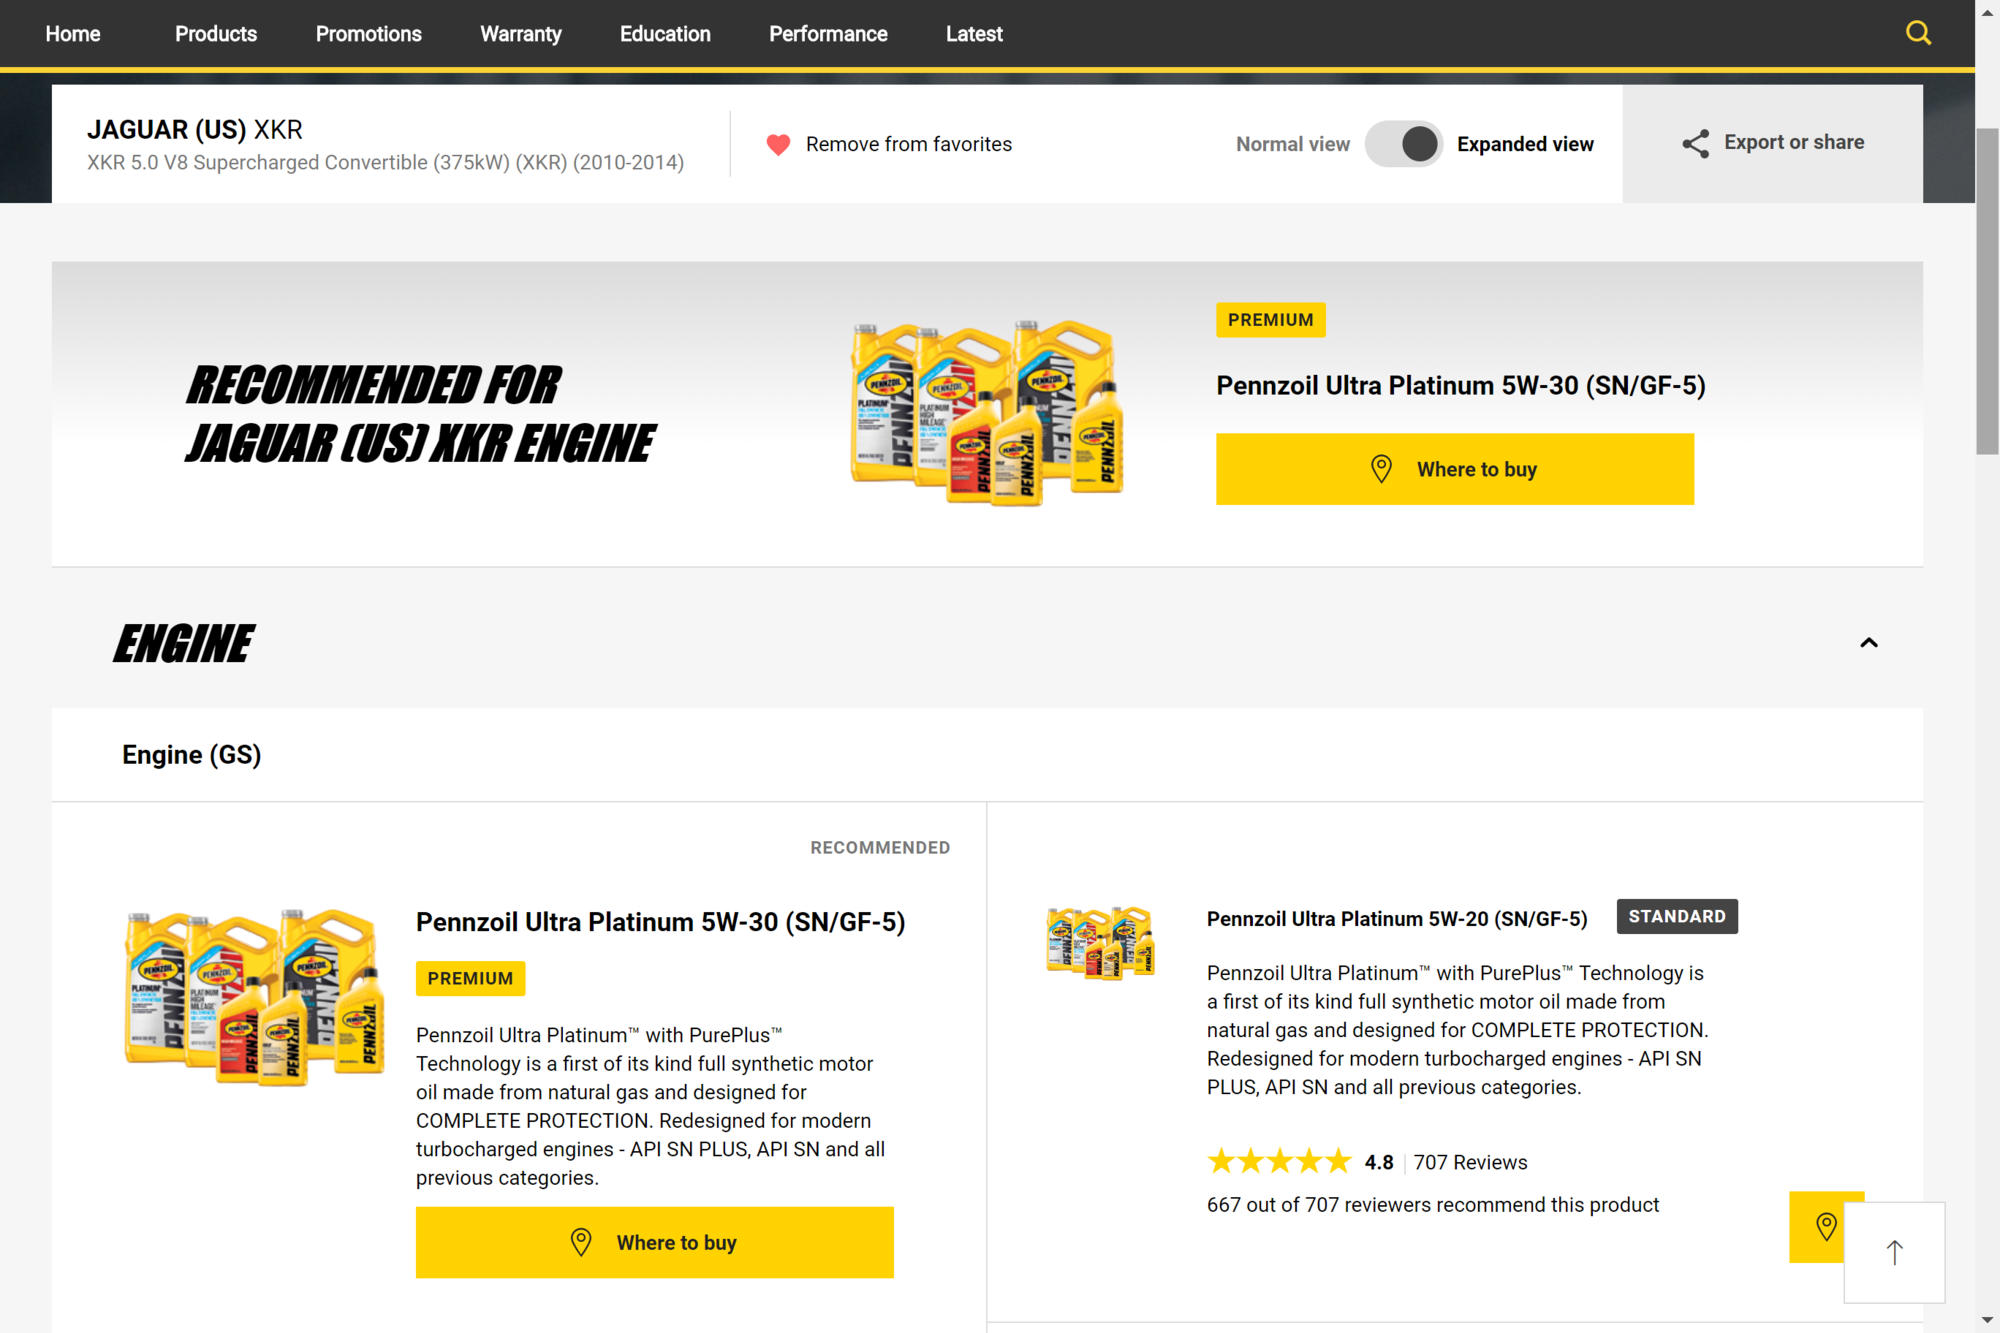Click the STANDARD badge next to 5W-20

coord(1676,916)
